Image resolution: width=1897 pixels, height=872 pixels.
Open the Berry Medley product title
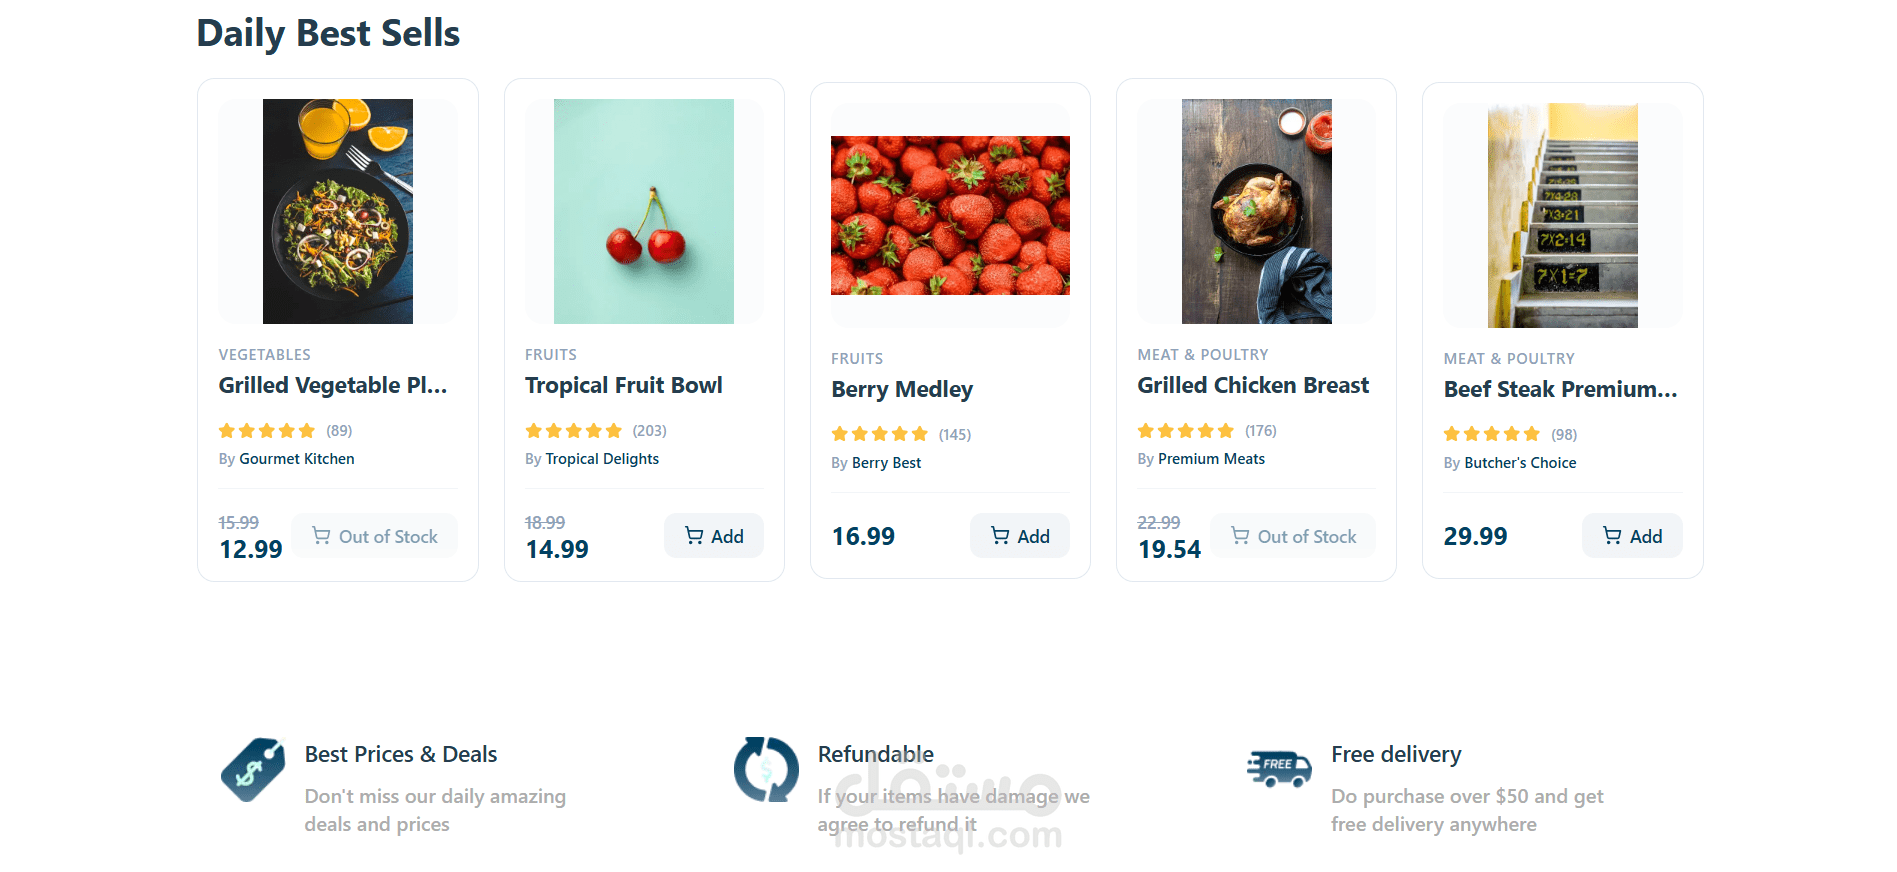tap(902, 390)
